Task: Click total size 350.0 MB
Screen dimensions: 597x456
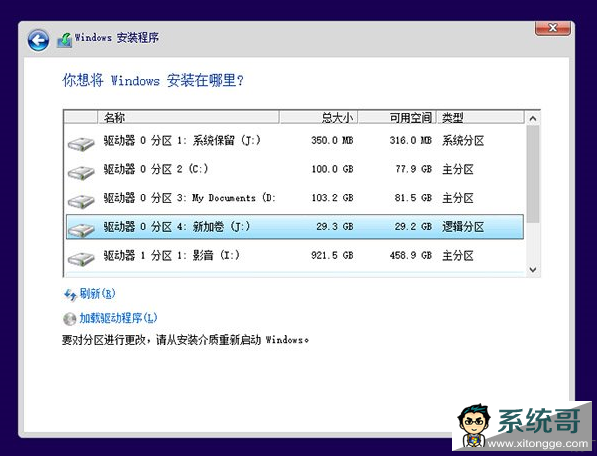Action: pos(332,140)
